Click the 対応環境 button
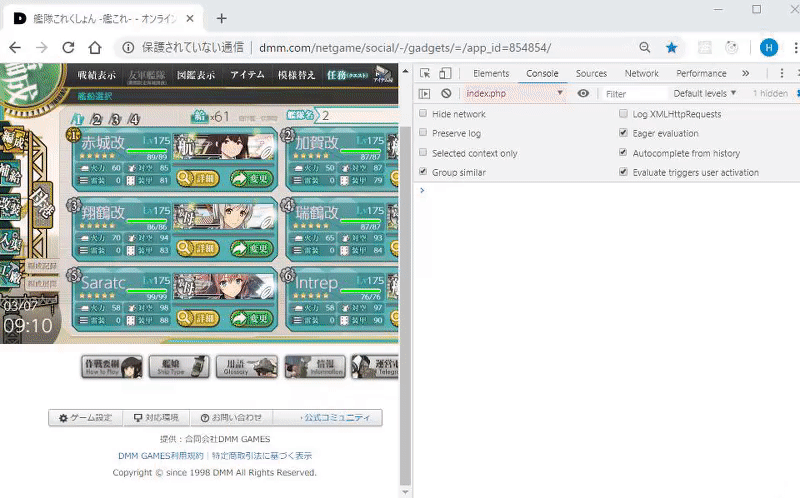The height and width of the screenshot is (498, 800). pos(156,417)
